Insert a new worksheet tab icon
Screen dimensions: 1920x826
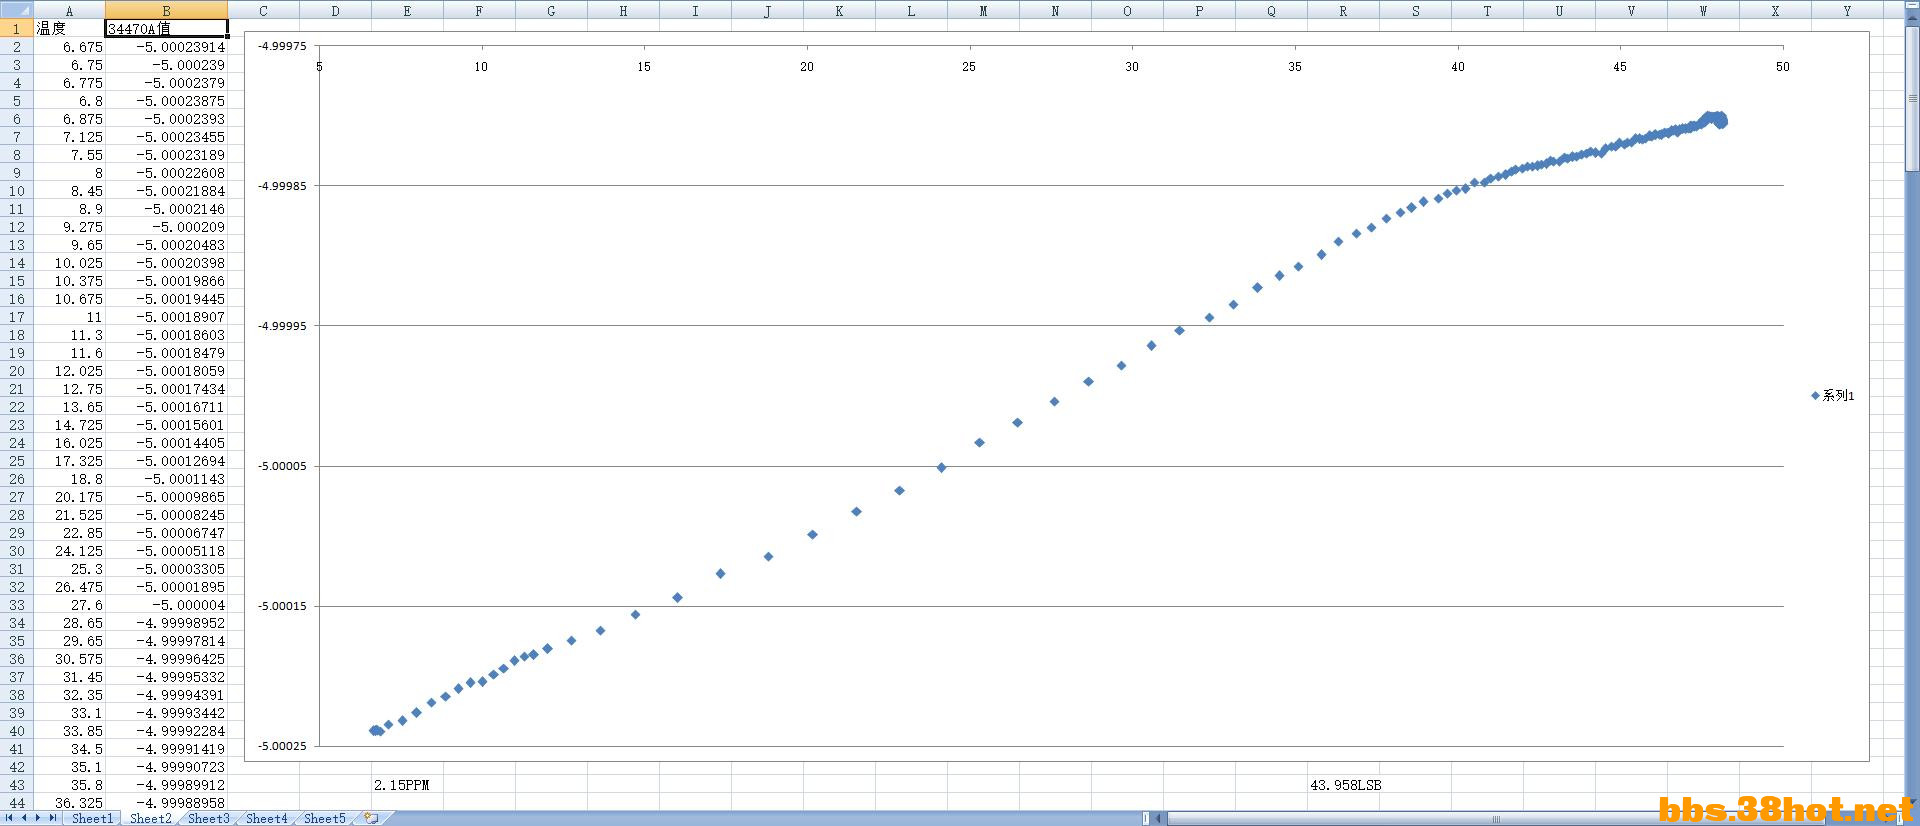371,818
